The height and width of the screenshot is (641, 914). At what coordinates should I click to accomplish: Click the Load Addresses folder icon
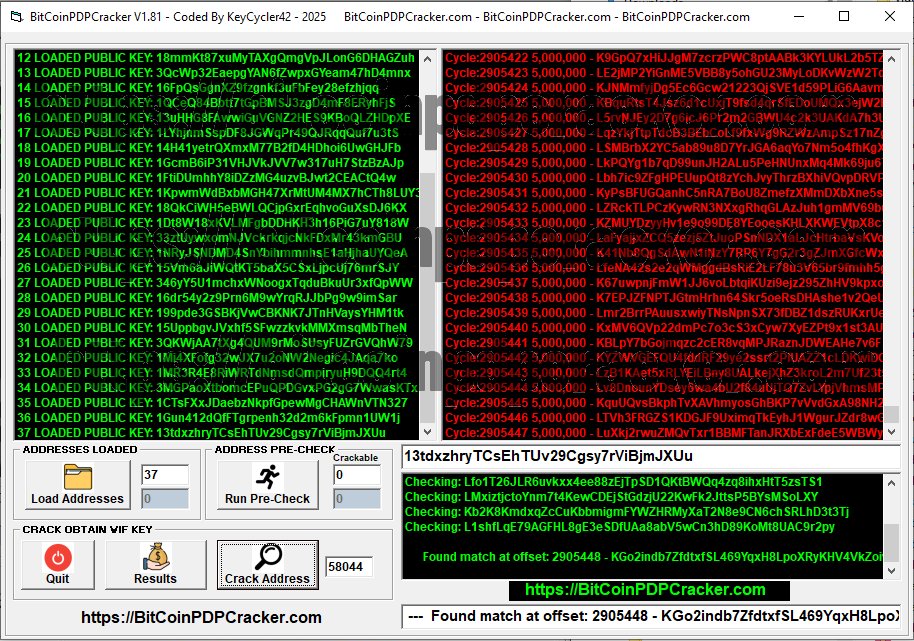click(x=77, y=476)
